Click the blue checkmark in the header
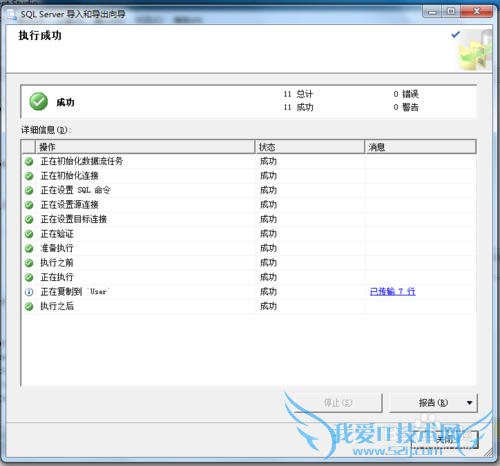 click(456, 34)
